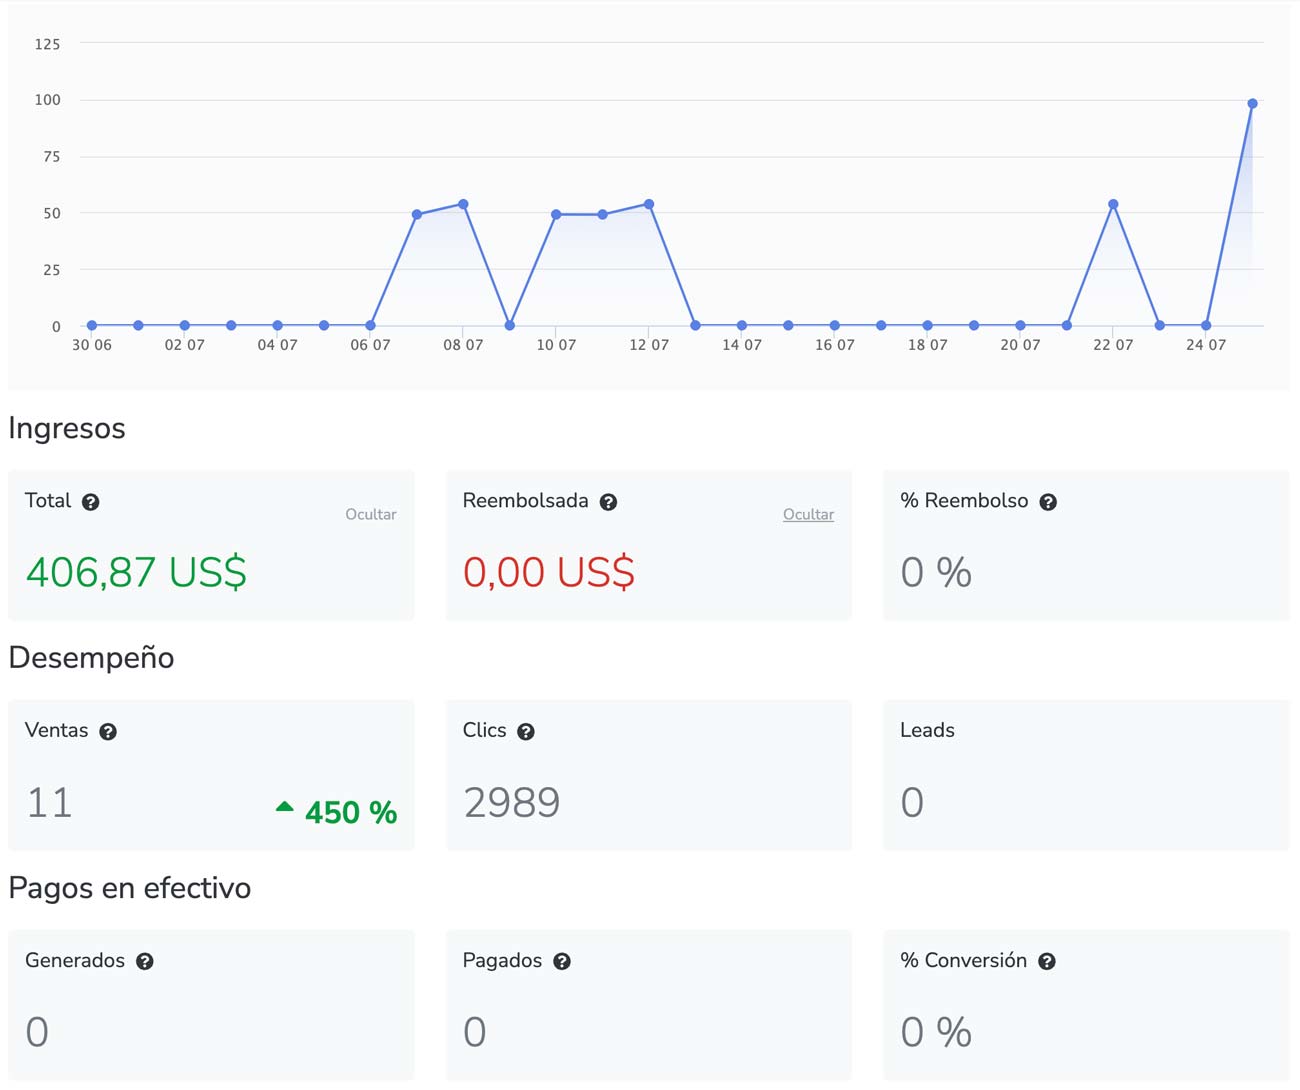The height and width of the screenshot is (1090, 1300).
Task: Select the chart data point near 100
Action: coord(1252,104)
